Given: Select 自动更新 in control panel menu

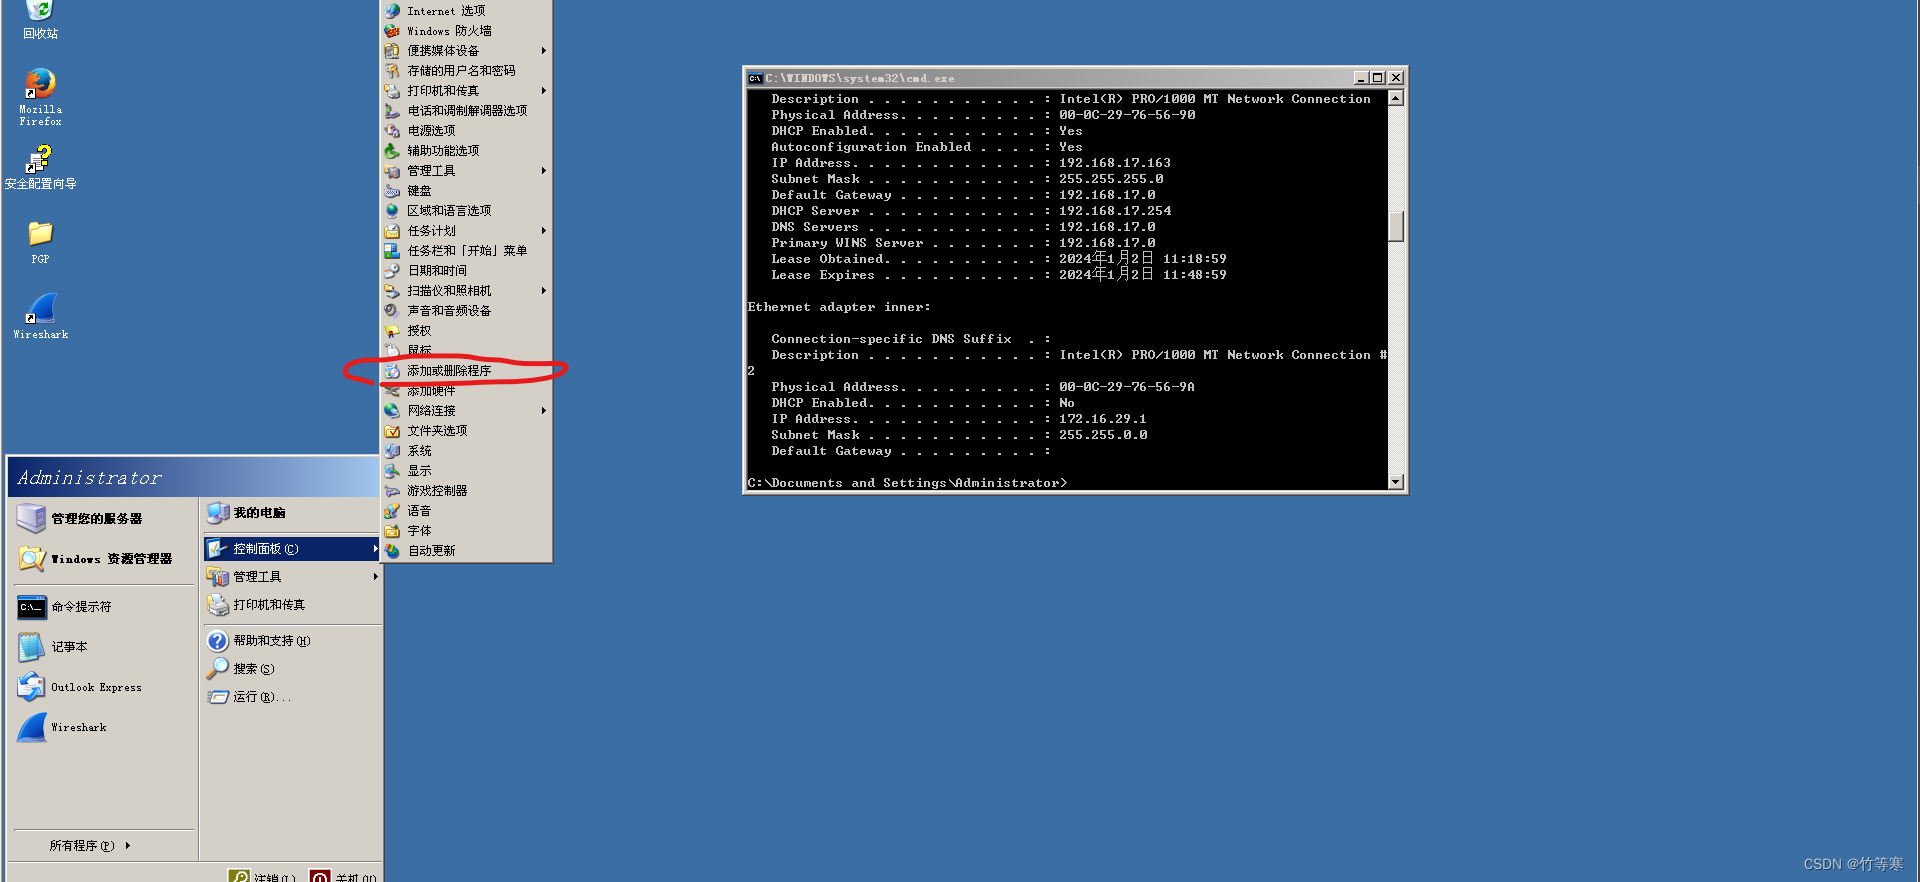Looking at the screenshot, I should [x=466, y=550].
